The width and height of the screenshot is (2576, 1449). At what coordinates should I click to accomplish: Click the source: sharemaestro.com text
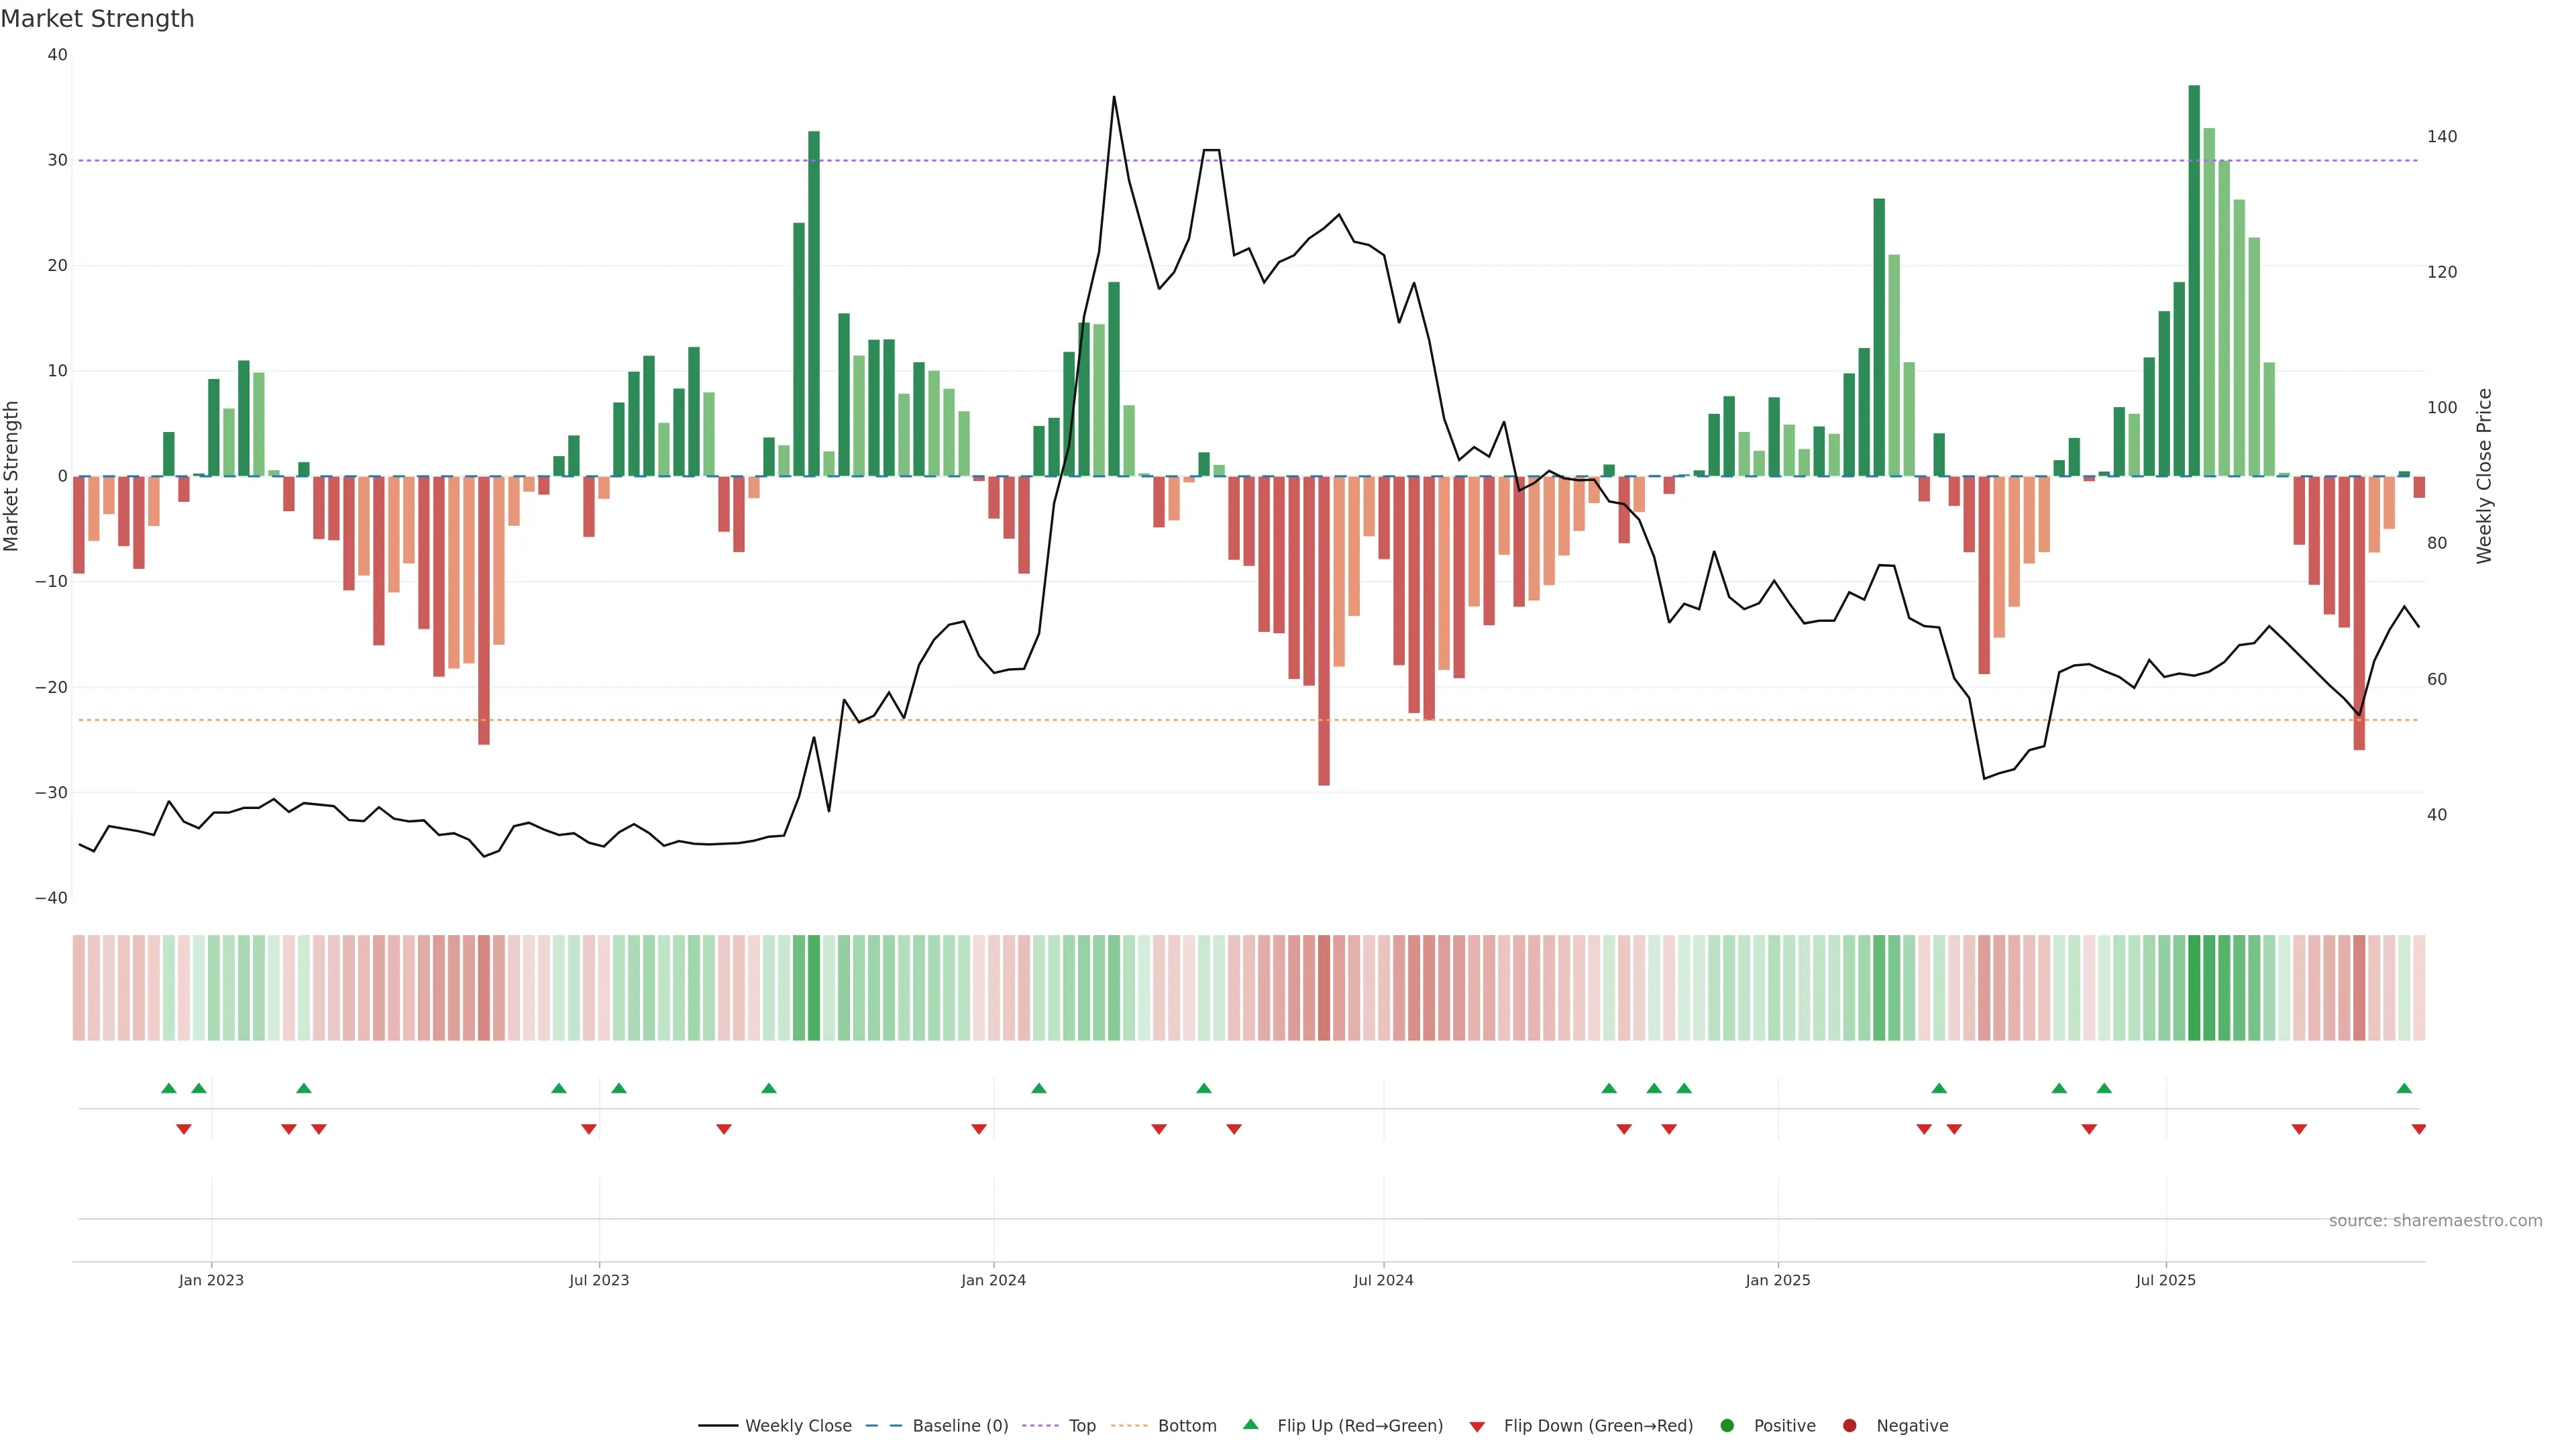2435,1221
